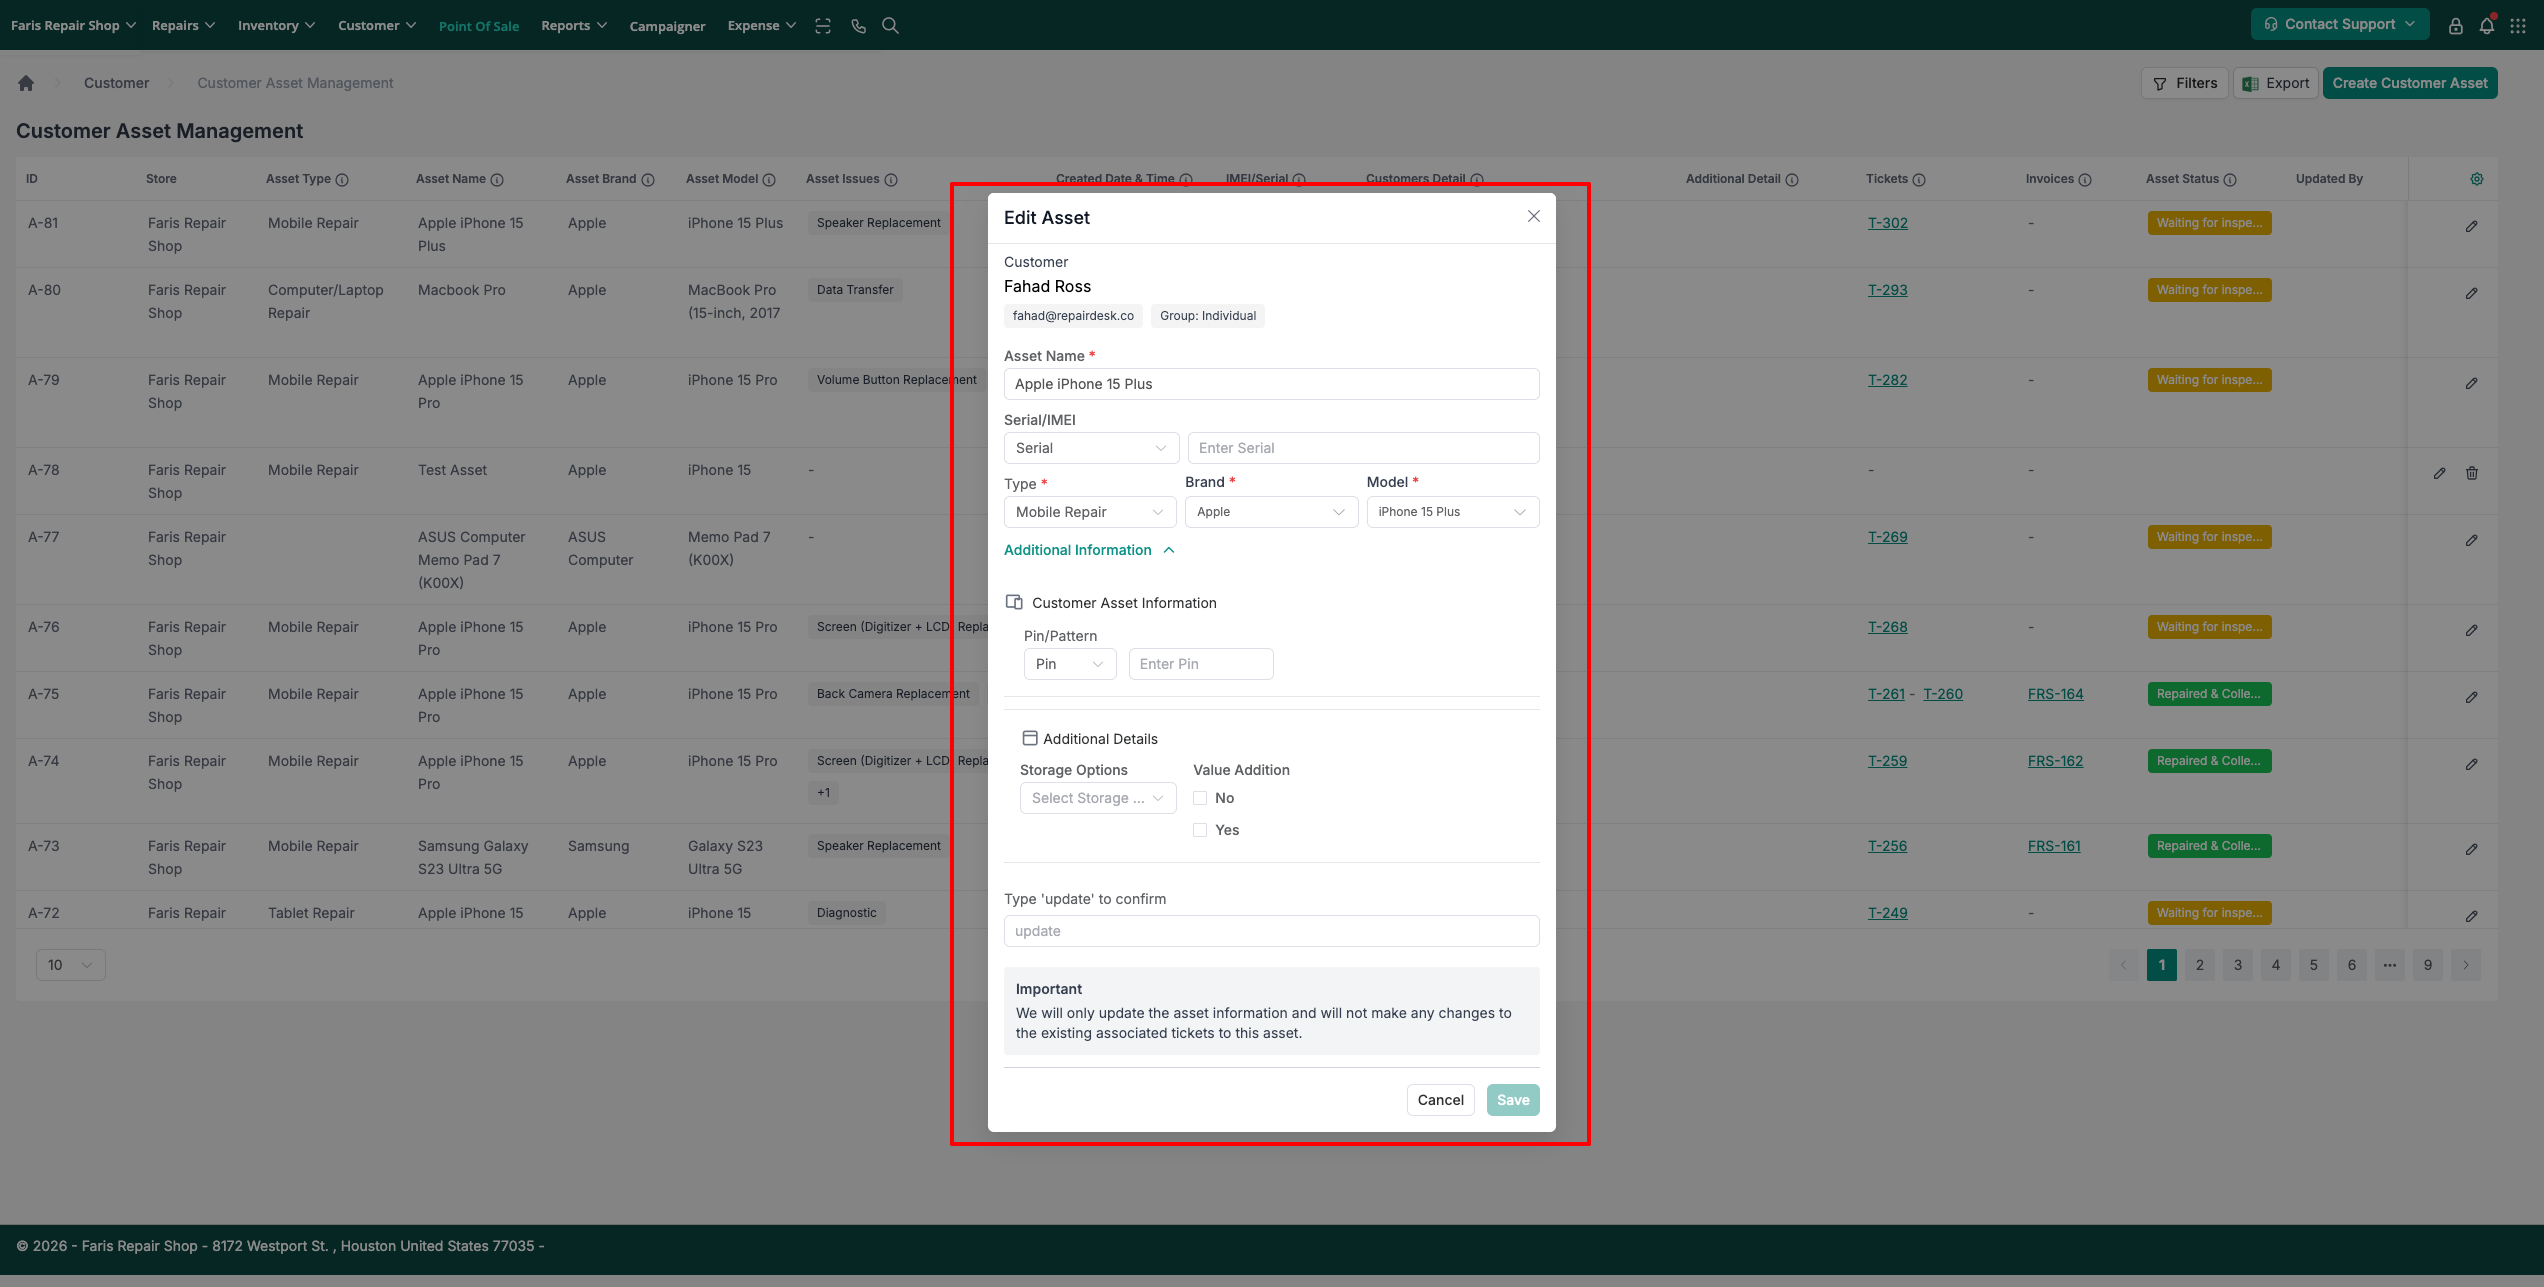The width and height of the screenshot is (2544, 1287).
Task: Open the phone dialer icon in navbar
Action: tap(858, 26)
